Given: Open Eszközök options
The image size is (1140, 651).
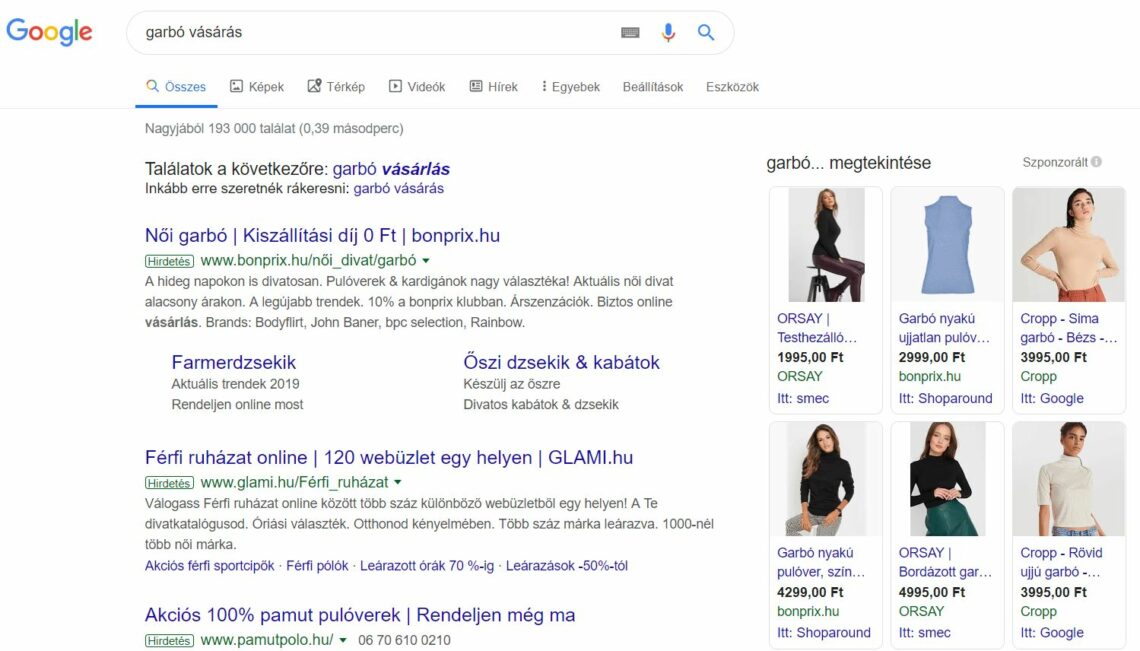Looking at the screenshot, I should pyautogui.click(x=732, y=87).
